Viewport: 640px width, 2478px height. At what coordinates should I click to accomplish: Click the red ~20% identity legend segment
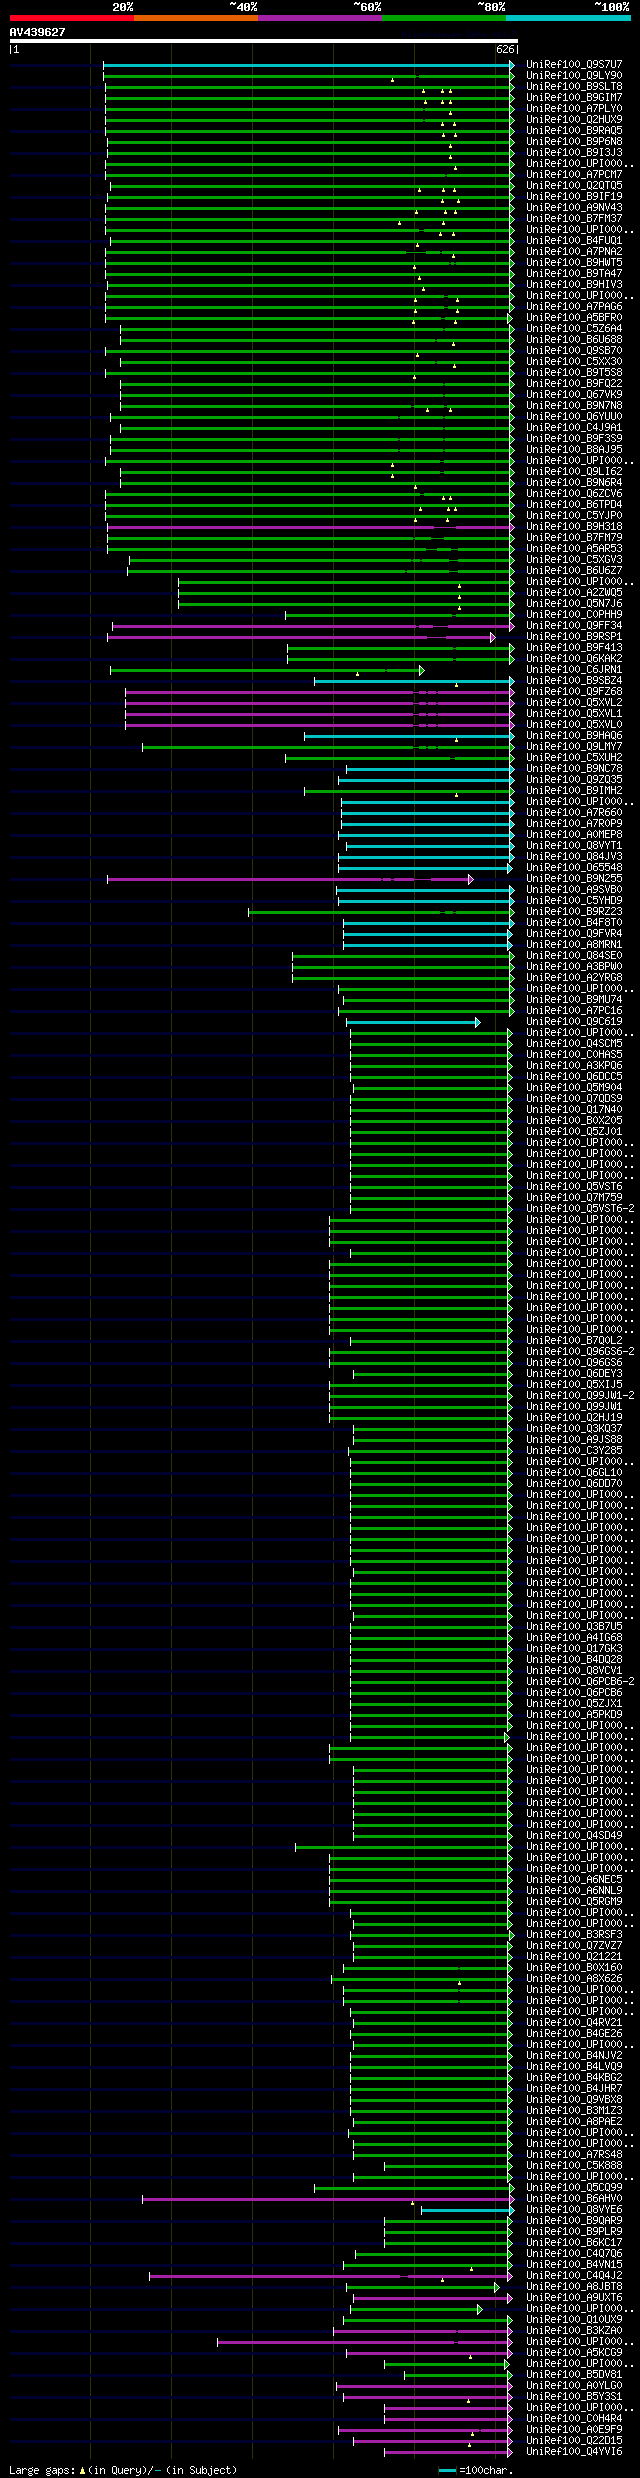click(x=72, y=18)
